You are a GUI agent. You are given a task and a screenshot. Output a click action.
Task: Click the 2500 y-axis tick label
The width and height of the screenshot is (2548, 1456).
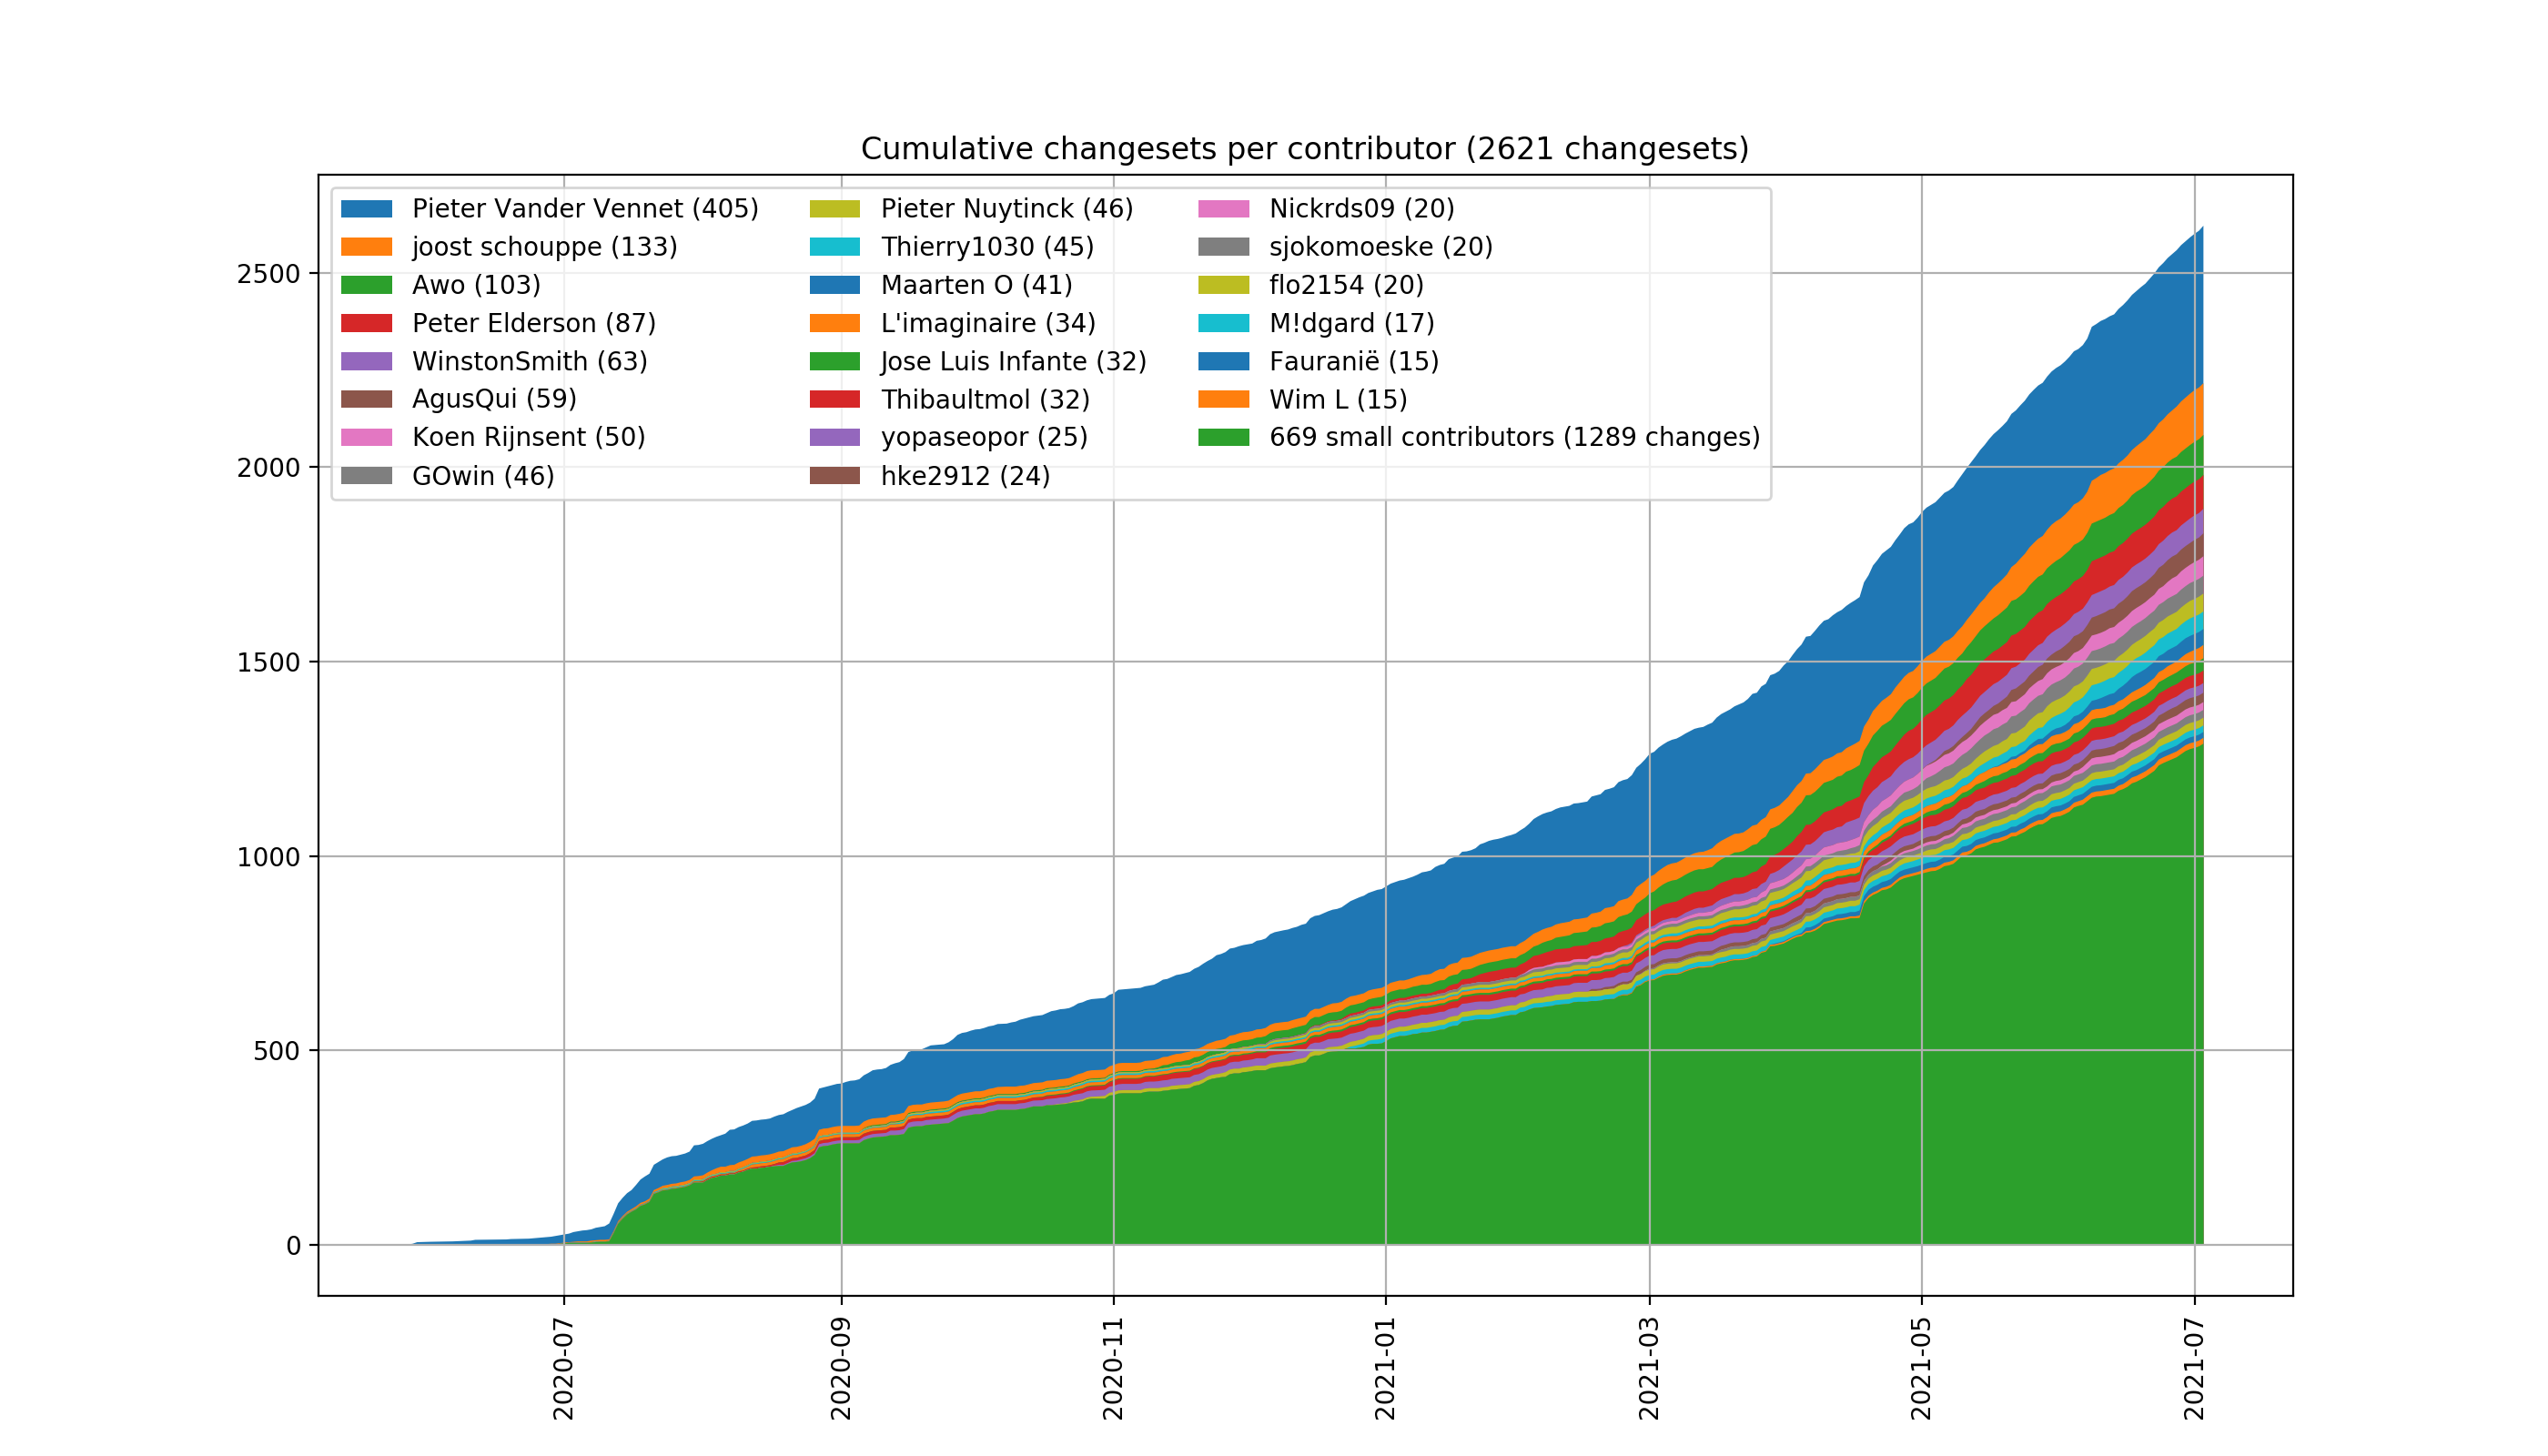268,274
